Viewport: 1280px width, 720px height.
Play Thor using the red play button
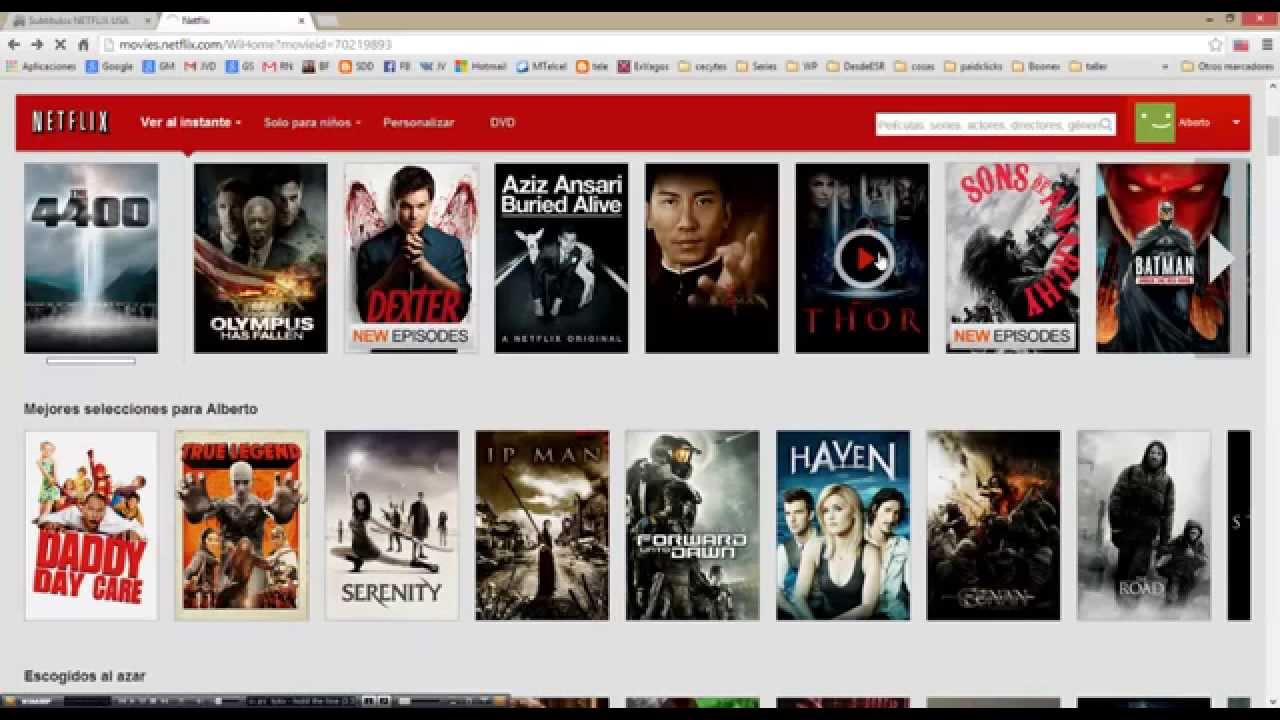pyautogui.click(x=862, y=259)
